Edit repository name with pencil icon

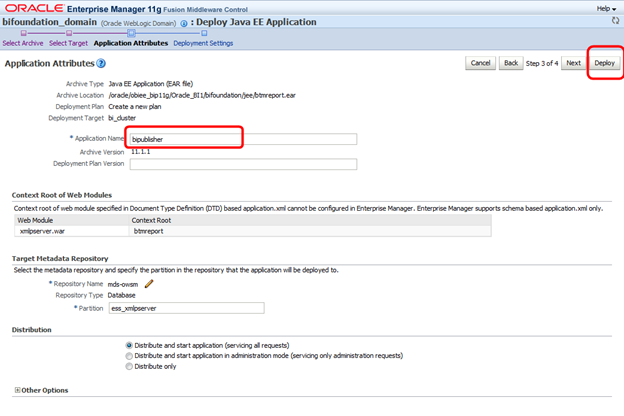150,283
